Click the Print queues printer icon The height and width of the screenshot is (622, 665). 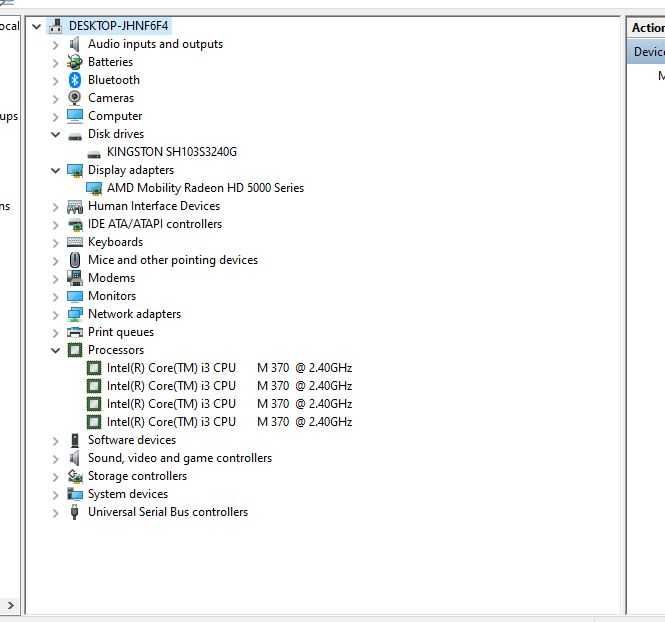point(75,332)
